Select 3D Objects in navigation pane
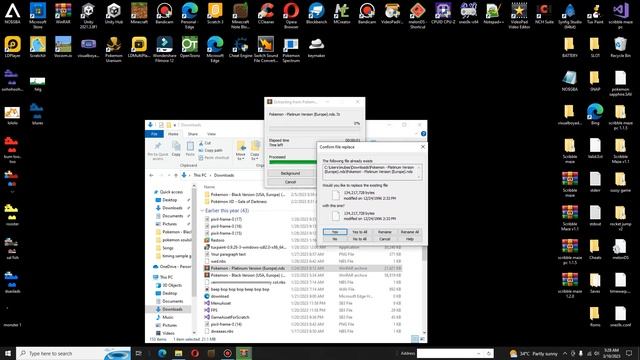The height and width of the screenshot is (360, 640). (x=169, y=285)
